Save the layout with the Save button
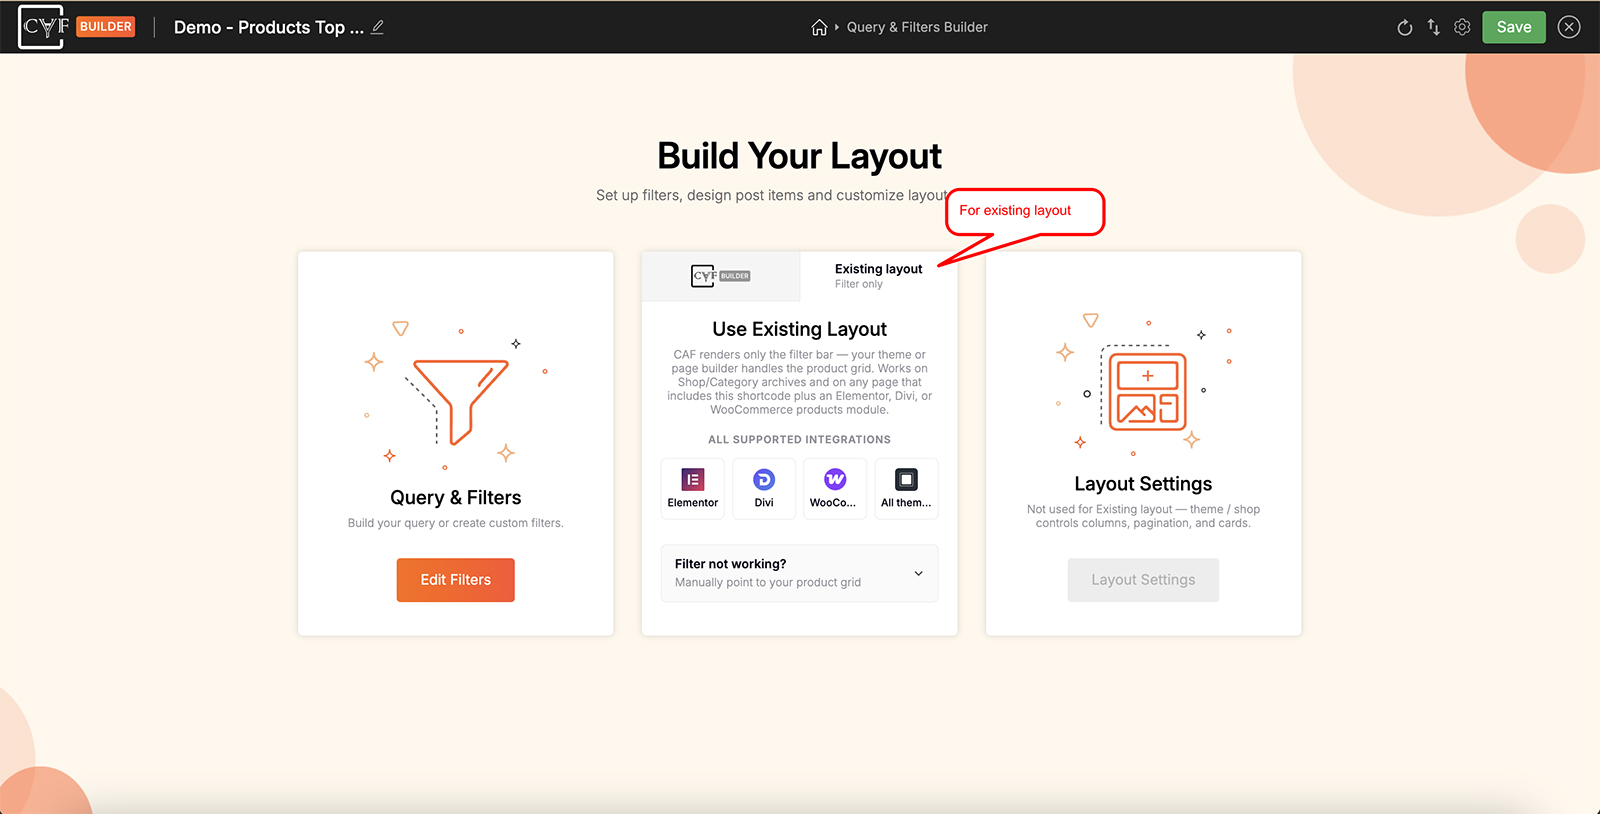This screenshot has width=1600, height=814. click(x=1514, y=28)
